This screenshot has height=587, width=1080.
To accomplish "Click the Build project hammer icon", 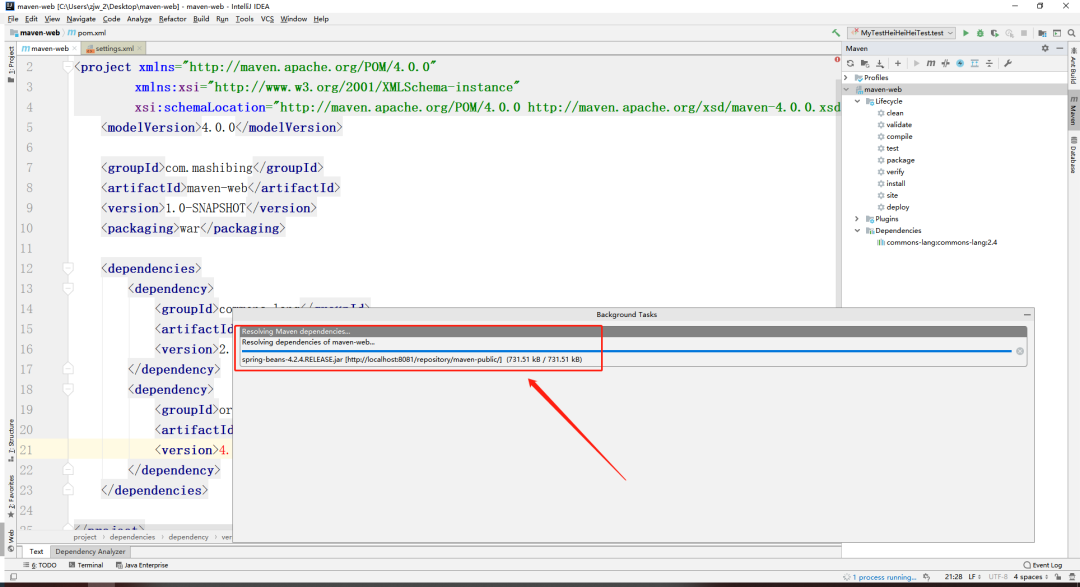I will [836, 33].
